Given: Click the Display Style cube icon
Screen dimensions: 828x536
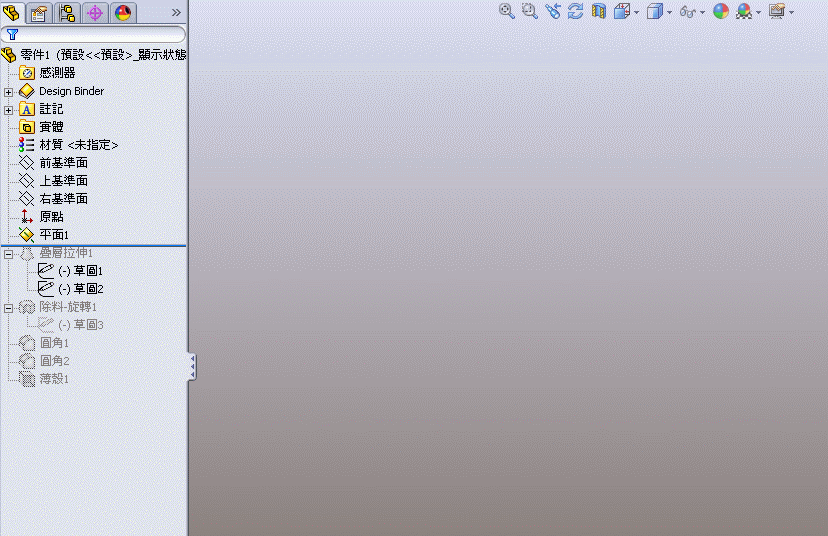Looking at the screenshot, I should (655, 11).
